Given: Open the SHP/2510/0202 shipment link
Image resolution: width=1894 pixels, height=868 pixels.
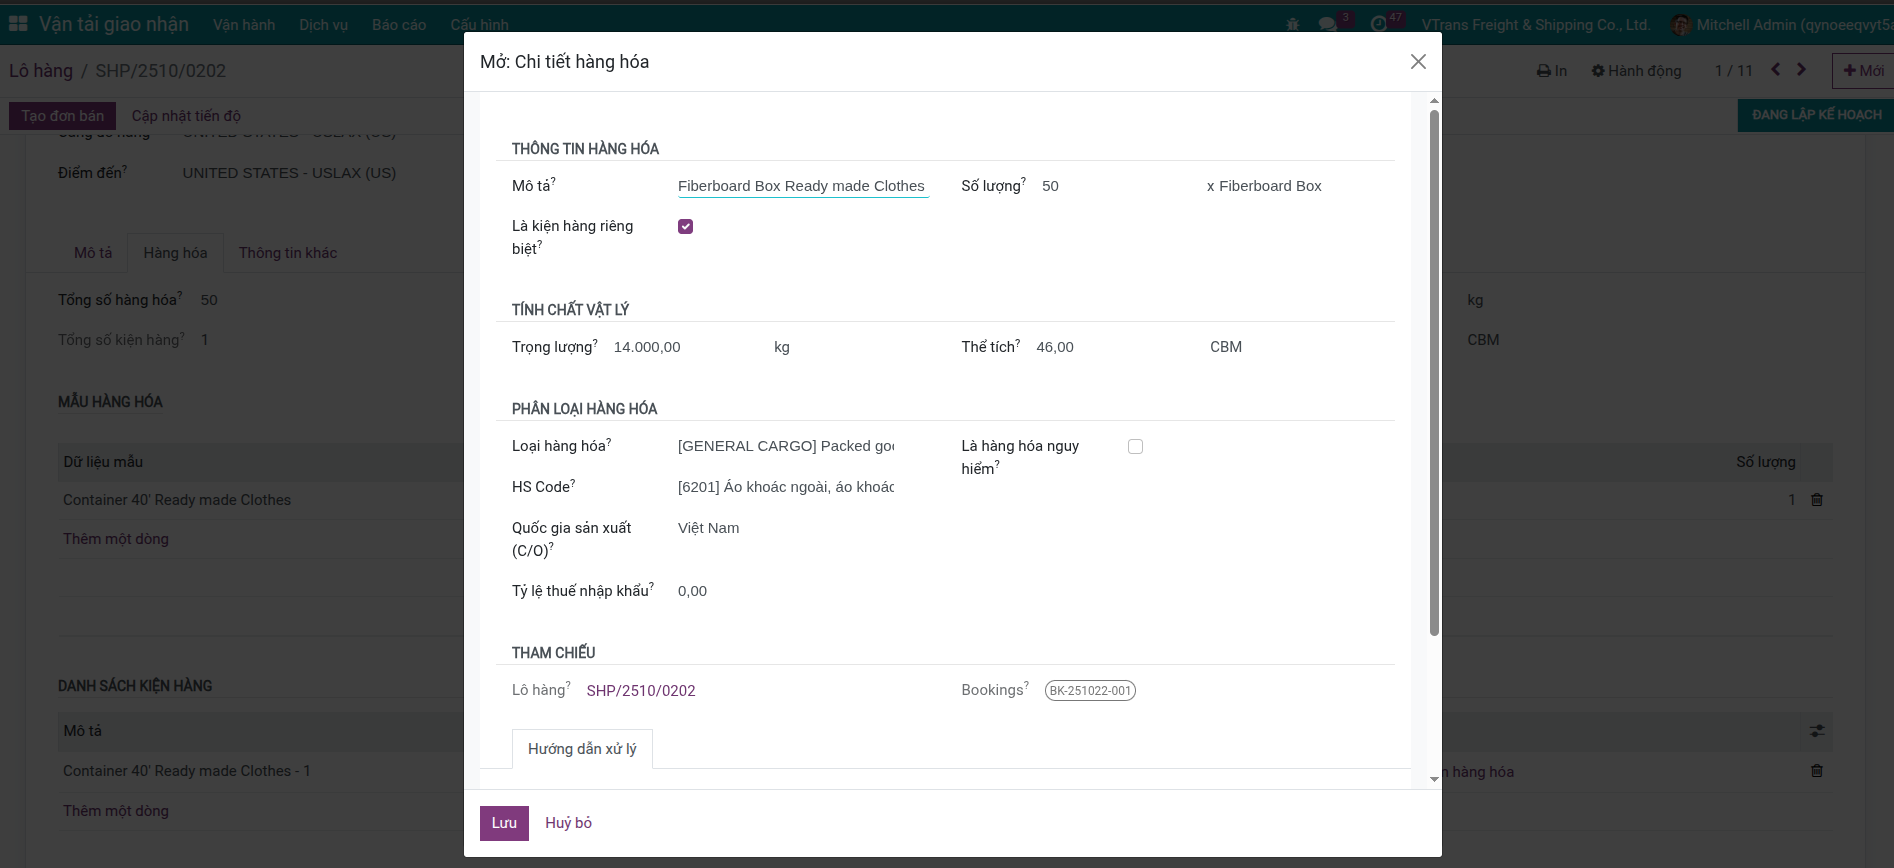Looking at the screenshot, I should [641, 691].
